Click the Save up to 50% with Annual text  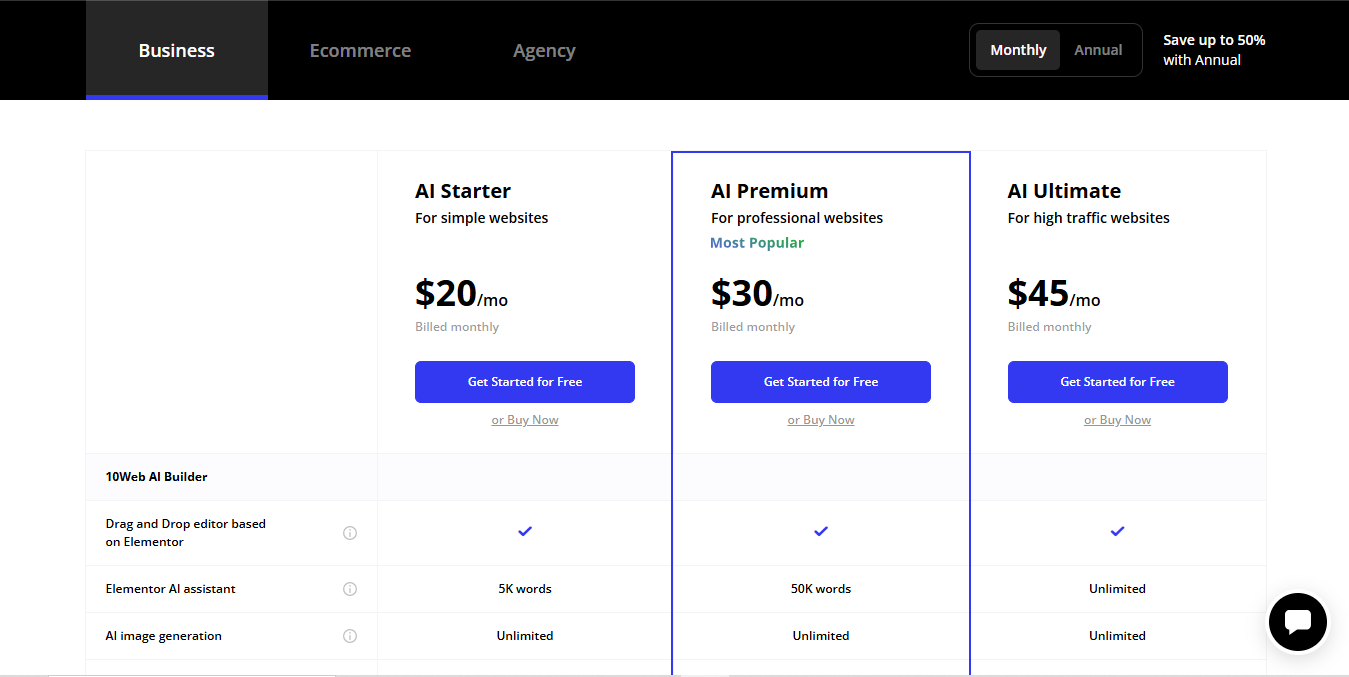point(1214,50)
